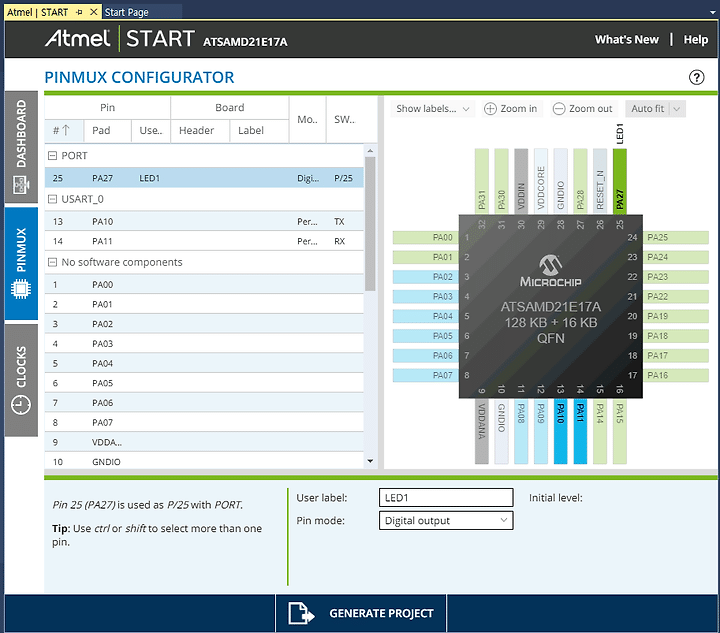Viewport: 720px width, 633px height.
Task: Open the Pin mode dropdown
Action: (x=446, y=521)
